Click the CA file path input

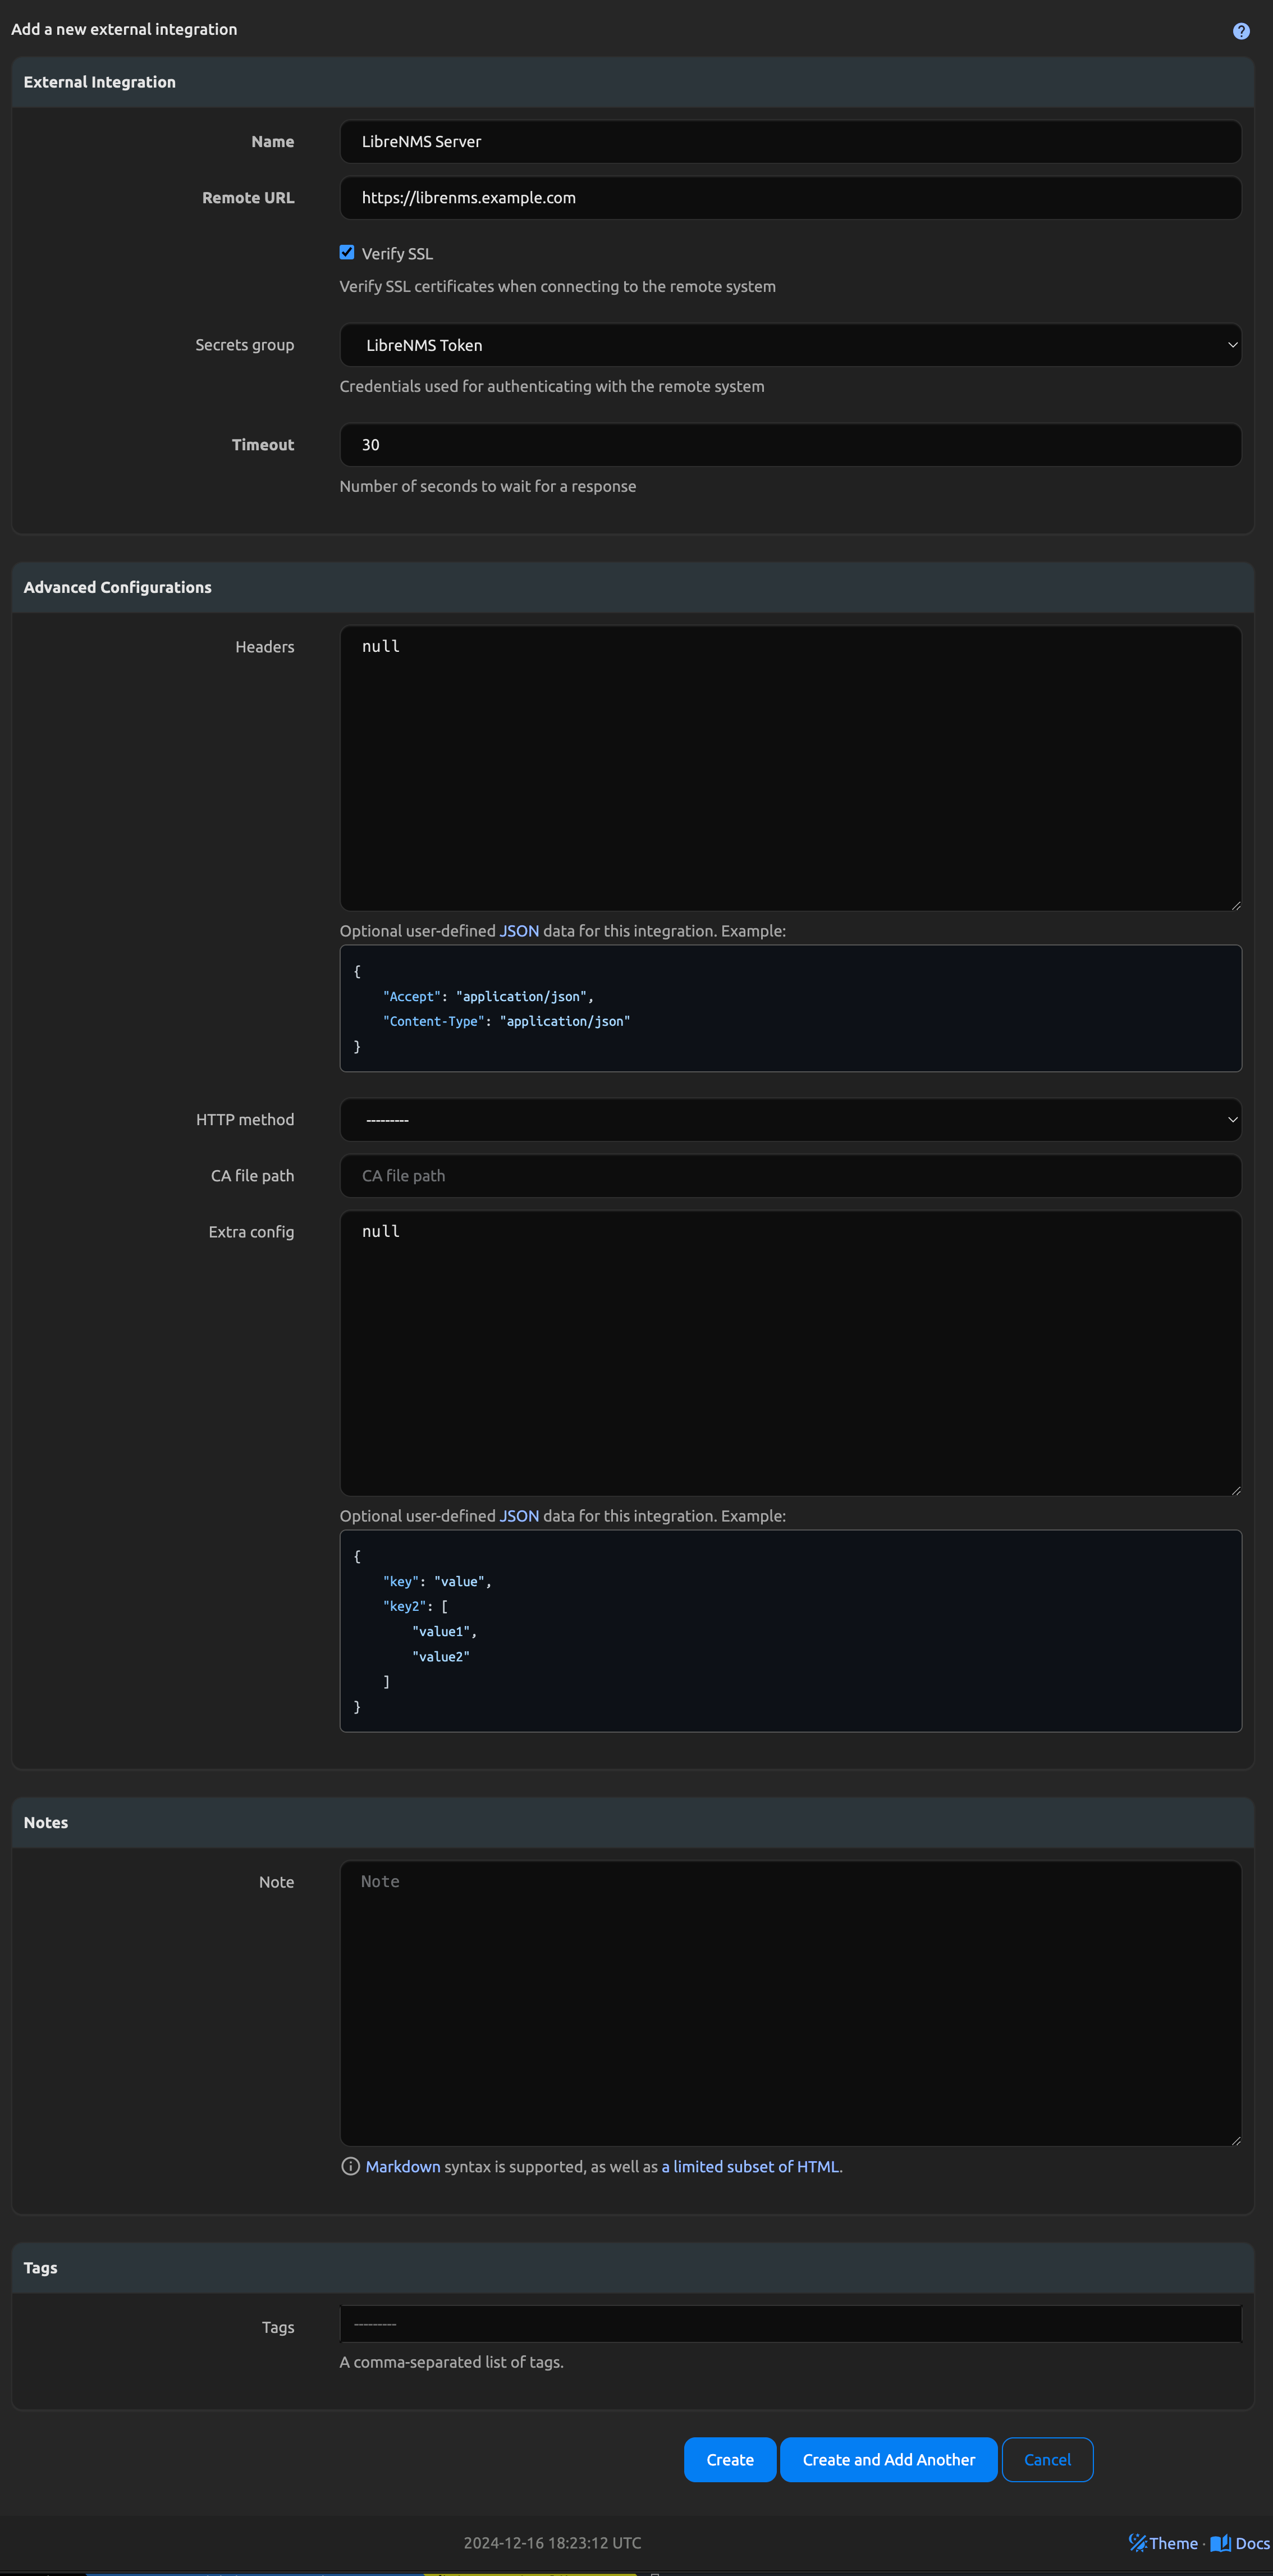point(790,1175)
